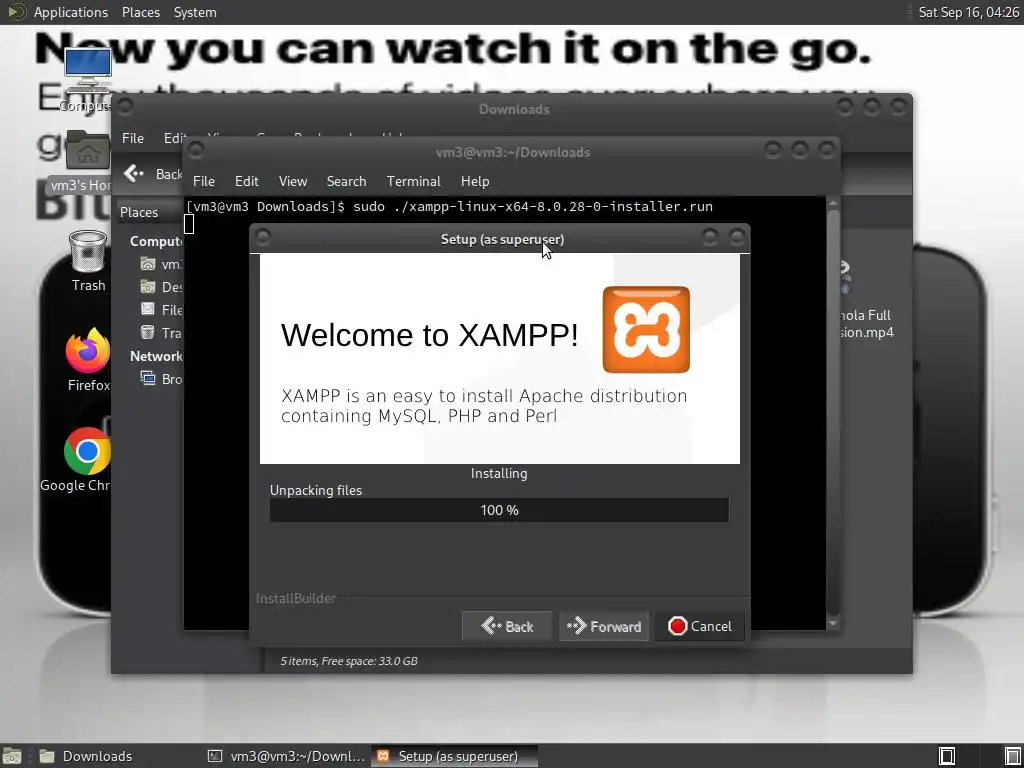This screenshot has width=1024, height=768.
Task: Open the terminal File menu
Action: click(204, 181)
